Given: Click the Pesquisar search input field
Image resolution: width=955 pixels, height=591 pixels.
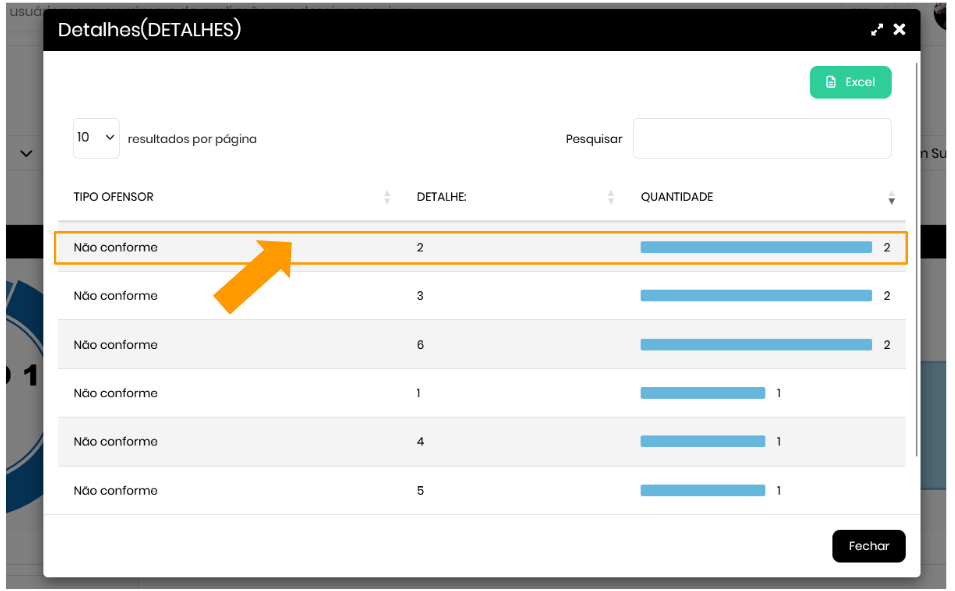Looking at the screenshot, I should pos(761,139).
